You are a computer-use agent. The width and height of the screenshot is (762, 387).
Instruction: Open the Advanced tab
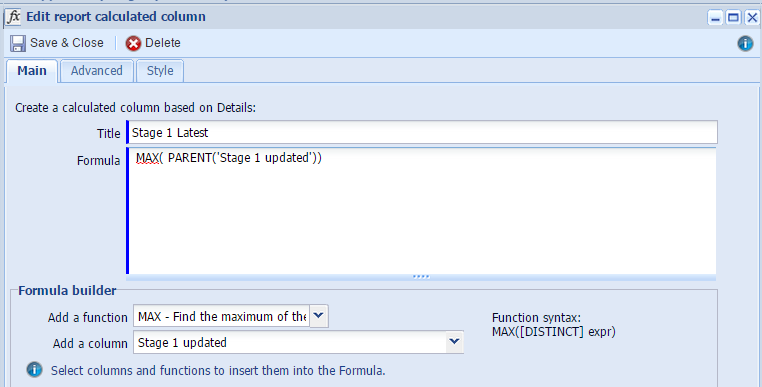(97, 71)
